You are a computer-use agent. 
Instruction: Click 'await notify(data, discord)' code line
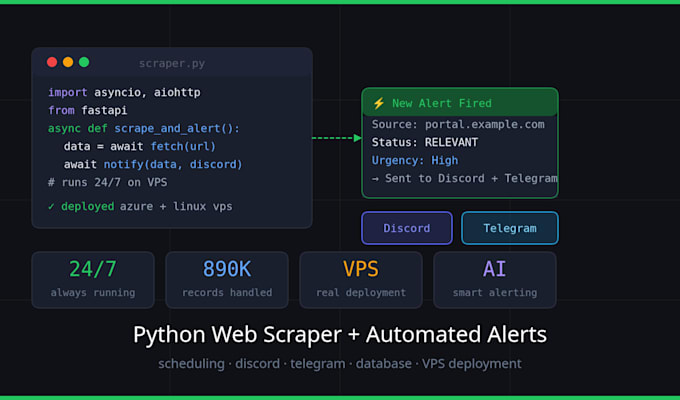[153, 164]
